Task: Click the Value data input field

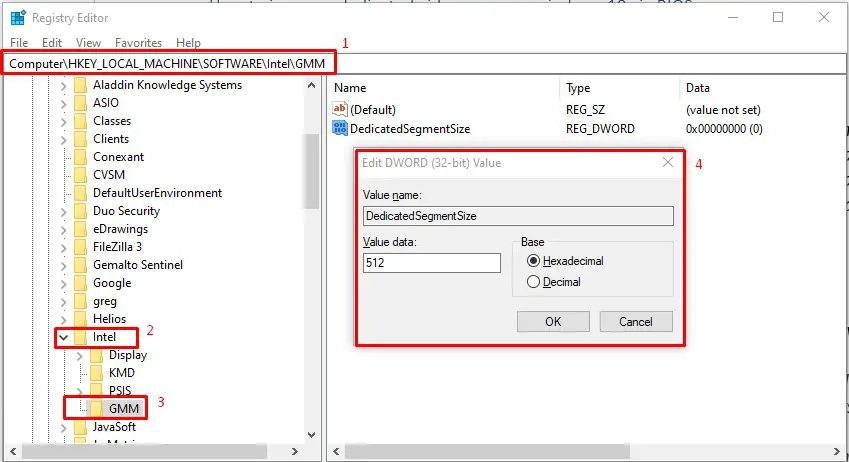Action: coord(432,263)
